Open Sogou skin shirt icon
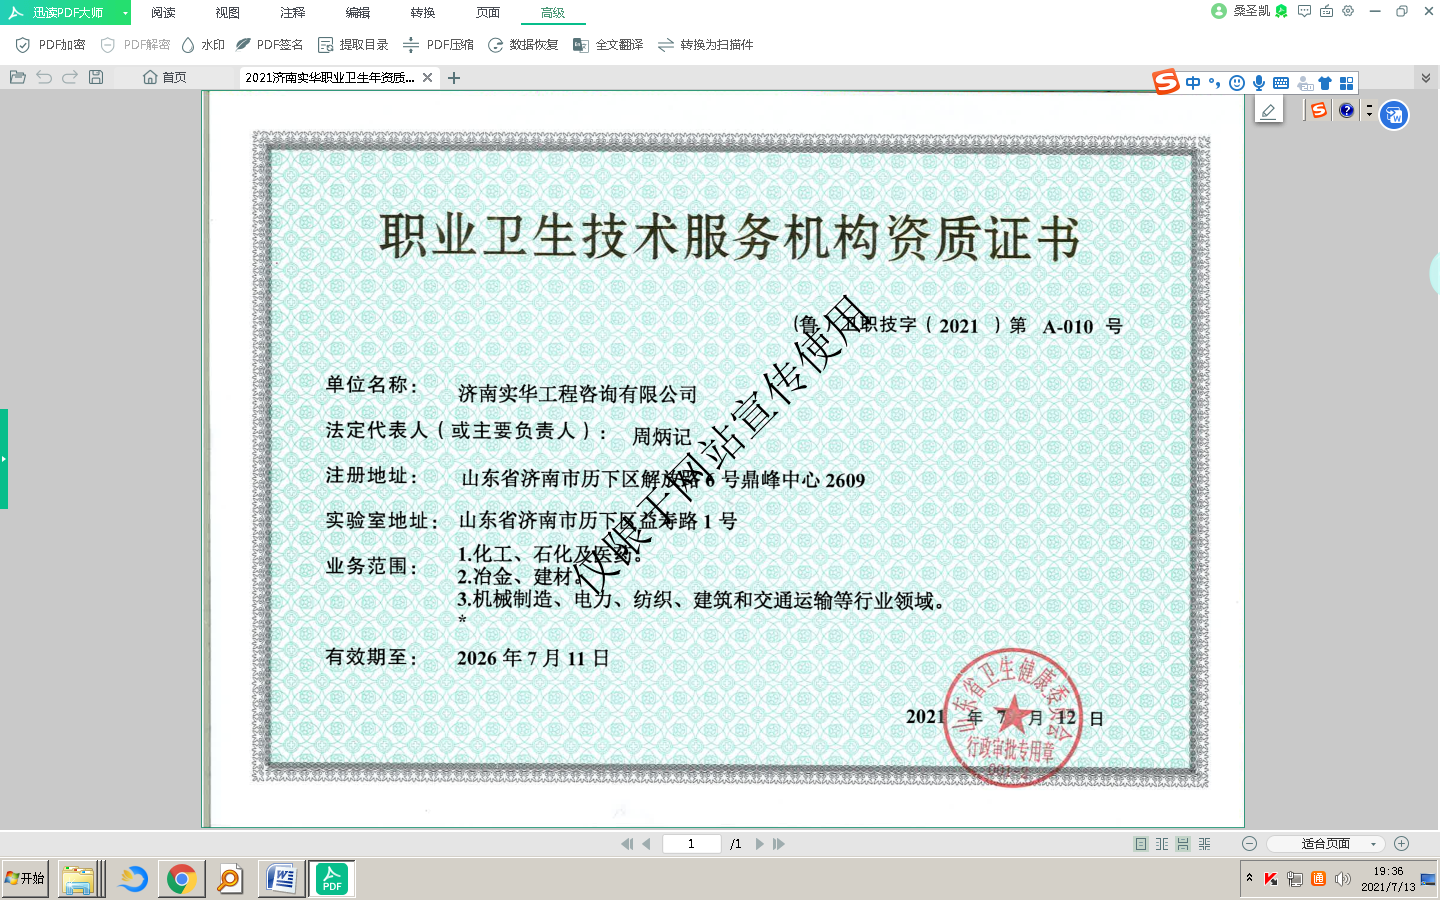Image resolution: width=1440 pixels, height=900 pixels. pos(1325,83)
